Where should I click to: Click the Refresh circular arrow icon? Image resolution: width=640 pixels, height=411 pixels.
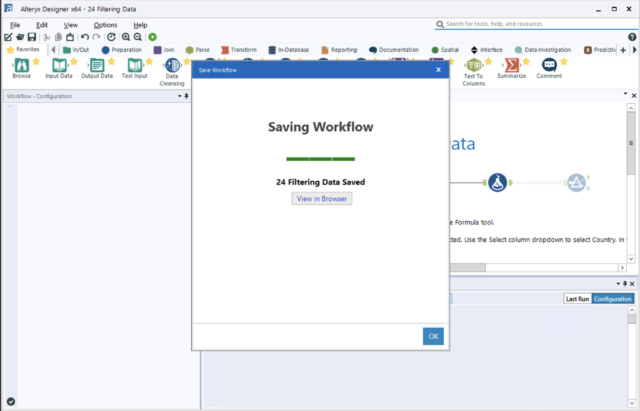pos(111,37)
